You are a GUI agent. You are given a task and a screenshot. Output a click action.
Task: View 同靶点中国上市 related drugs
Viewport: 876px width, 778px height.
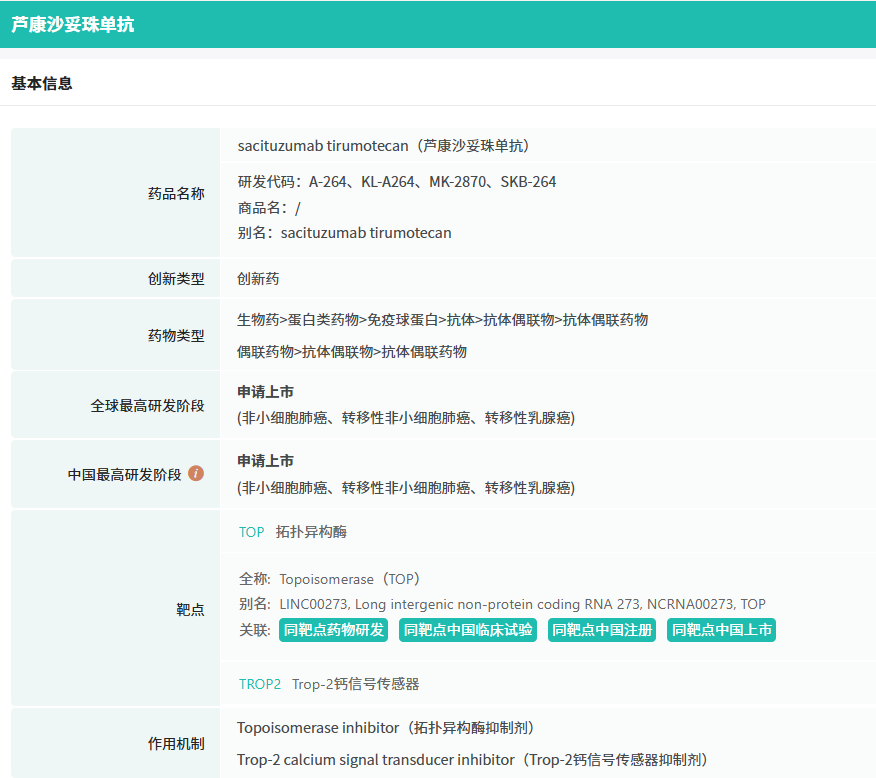721,630
